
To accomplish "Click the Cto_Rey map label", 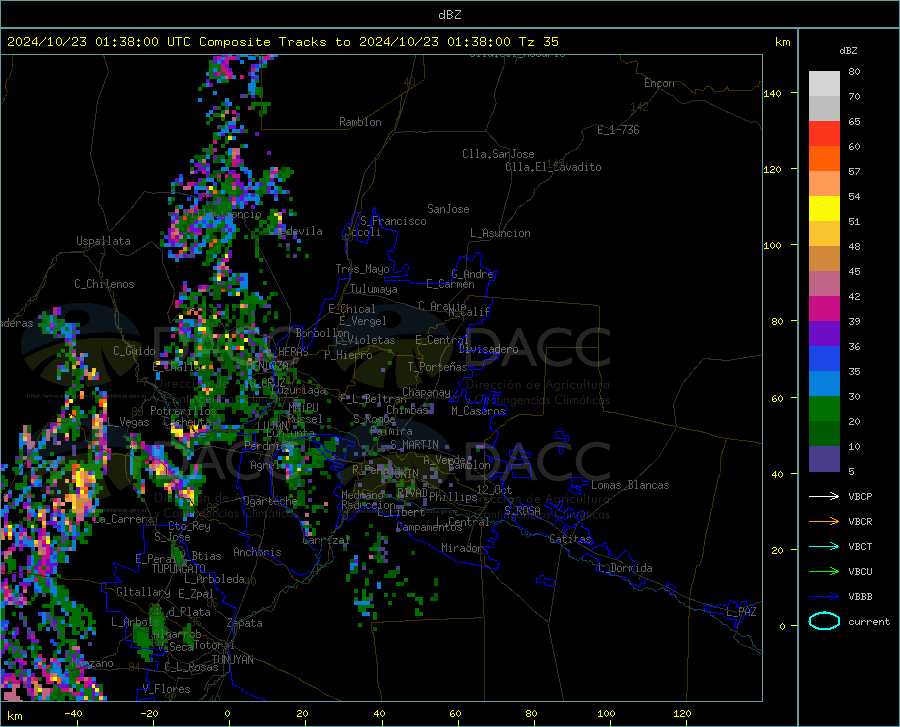I will [189, 526].
